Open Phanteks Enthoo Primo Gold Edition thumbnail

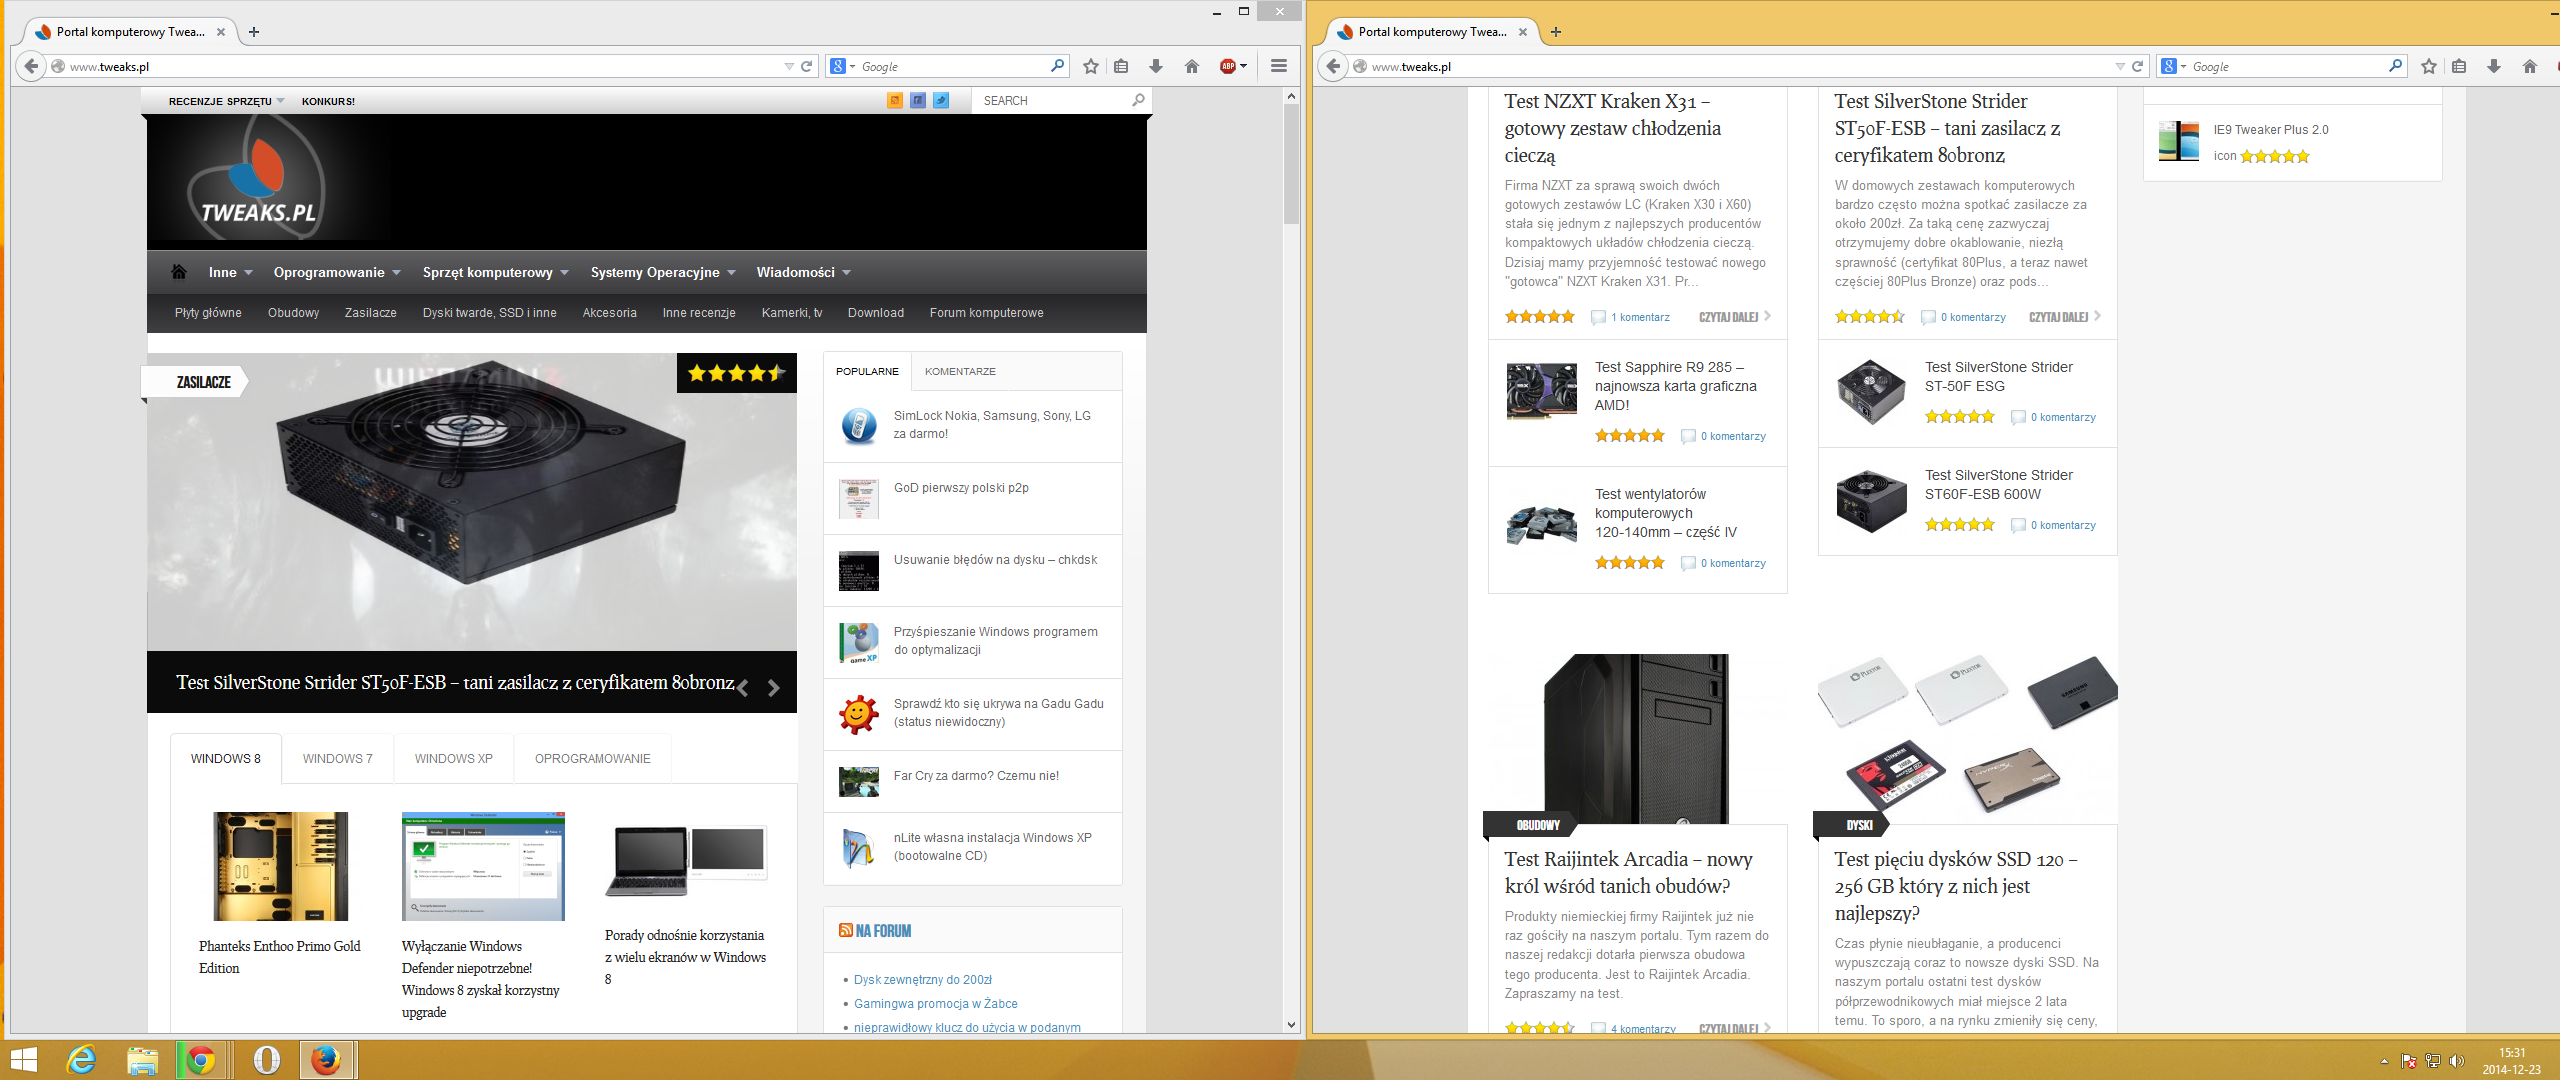click(281, 866)
